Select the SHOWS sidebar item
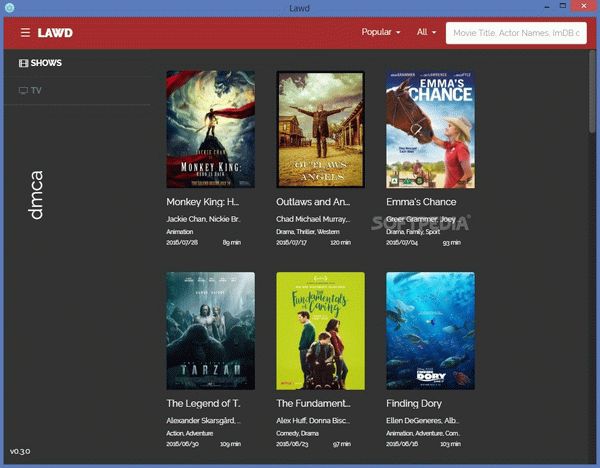Viewport: 600px width, 468px height. [x=40, y=63]
